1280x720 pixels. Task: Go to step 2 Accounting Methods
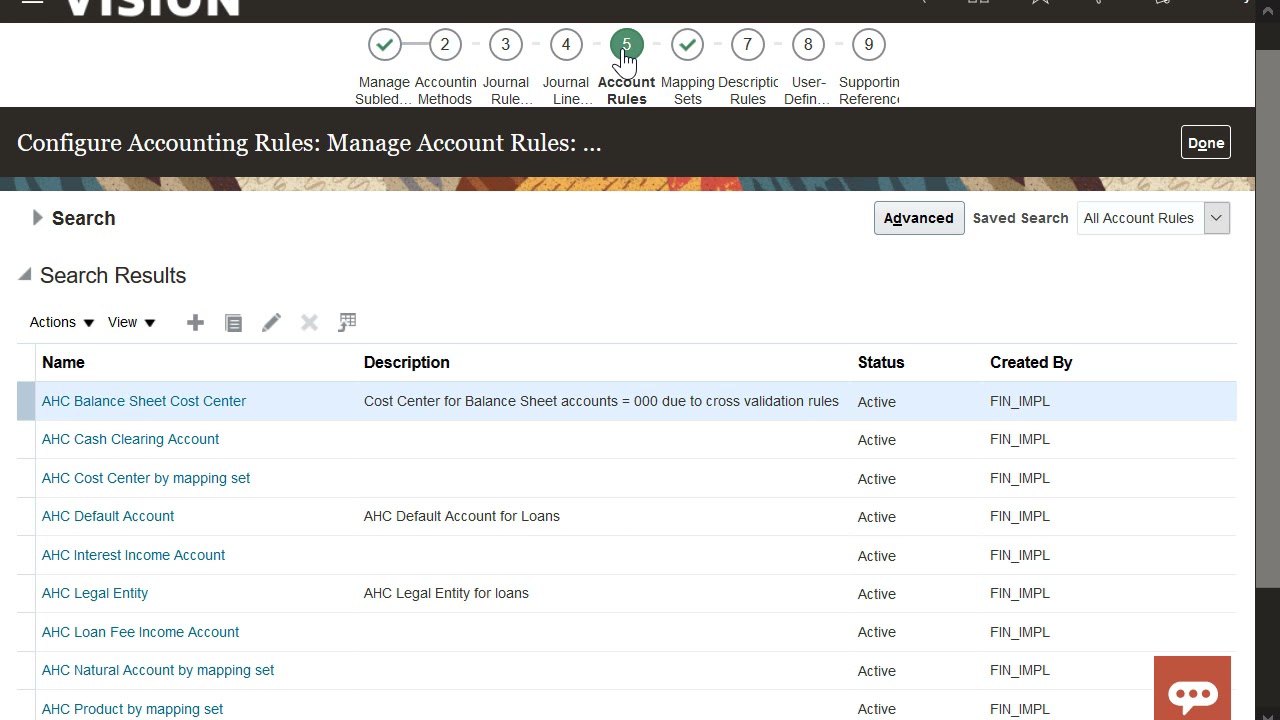click(445, 44)
